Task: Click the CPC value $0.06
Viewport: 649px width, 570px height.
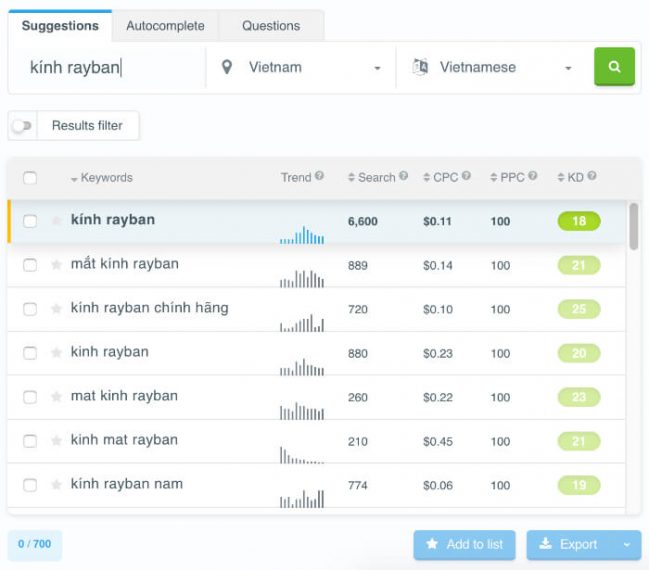Action: 438,485
